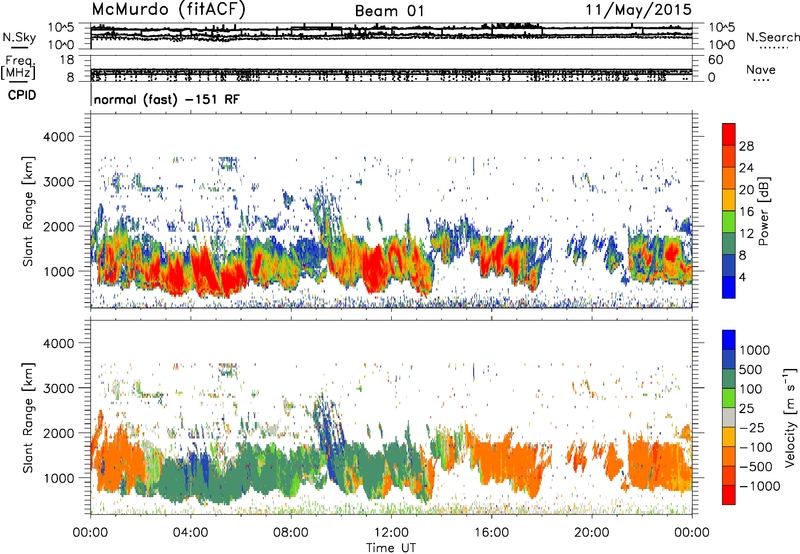The width and height of the screenshot is (800, 554).
Task: Click the Velocity [m s-1] colorbar label
Action: [790, 417]
